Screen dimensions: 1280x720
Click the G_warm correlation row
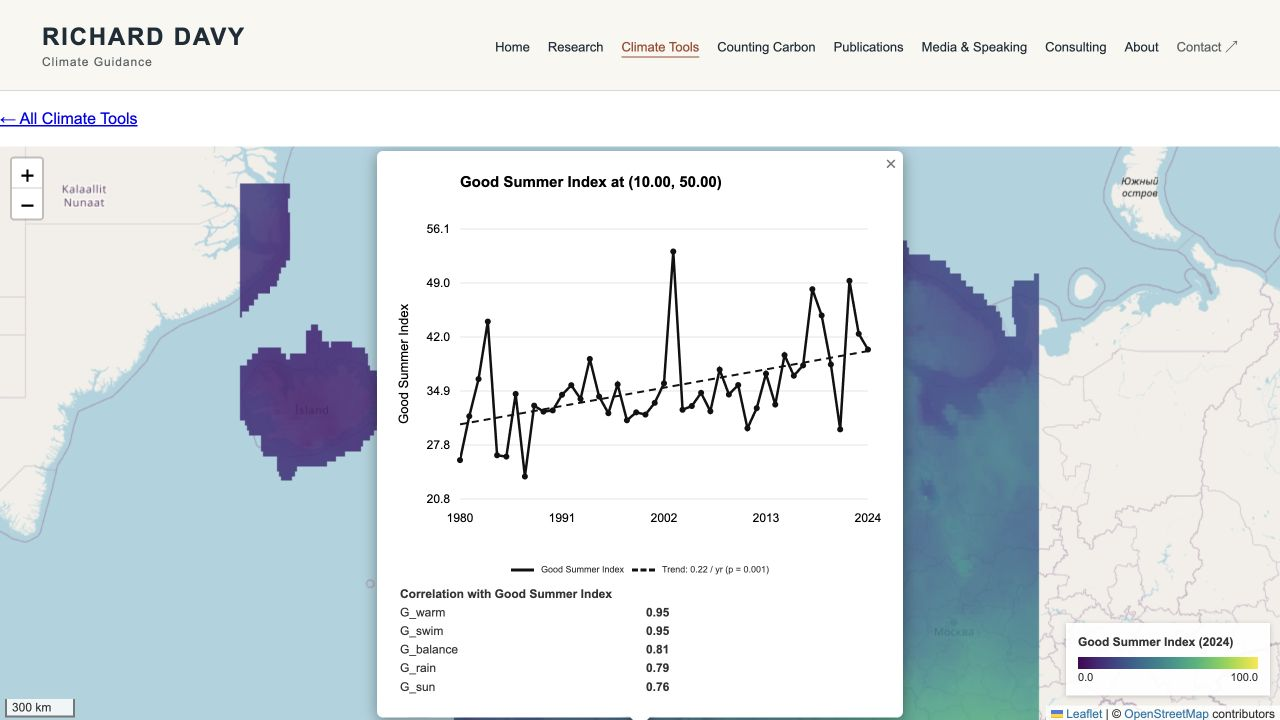pos(535,613)
